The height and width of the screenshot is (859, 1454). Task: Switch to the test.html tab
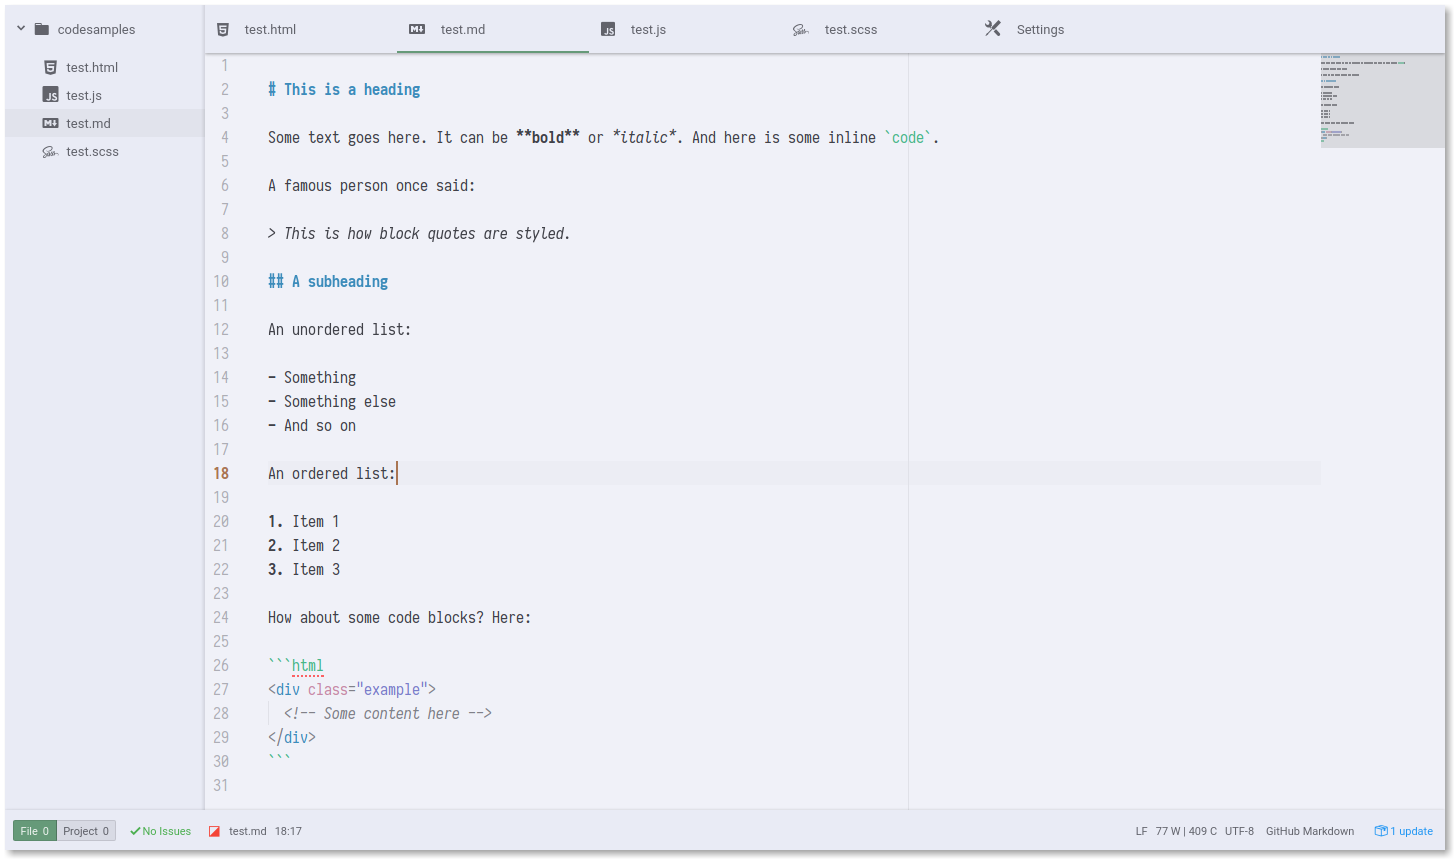[x=301, y=29]
